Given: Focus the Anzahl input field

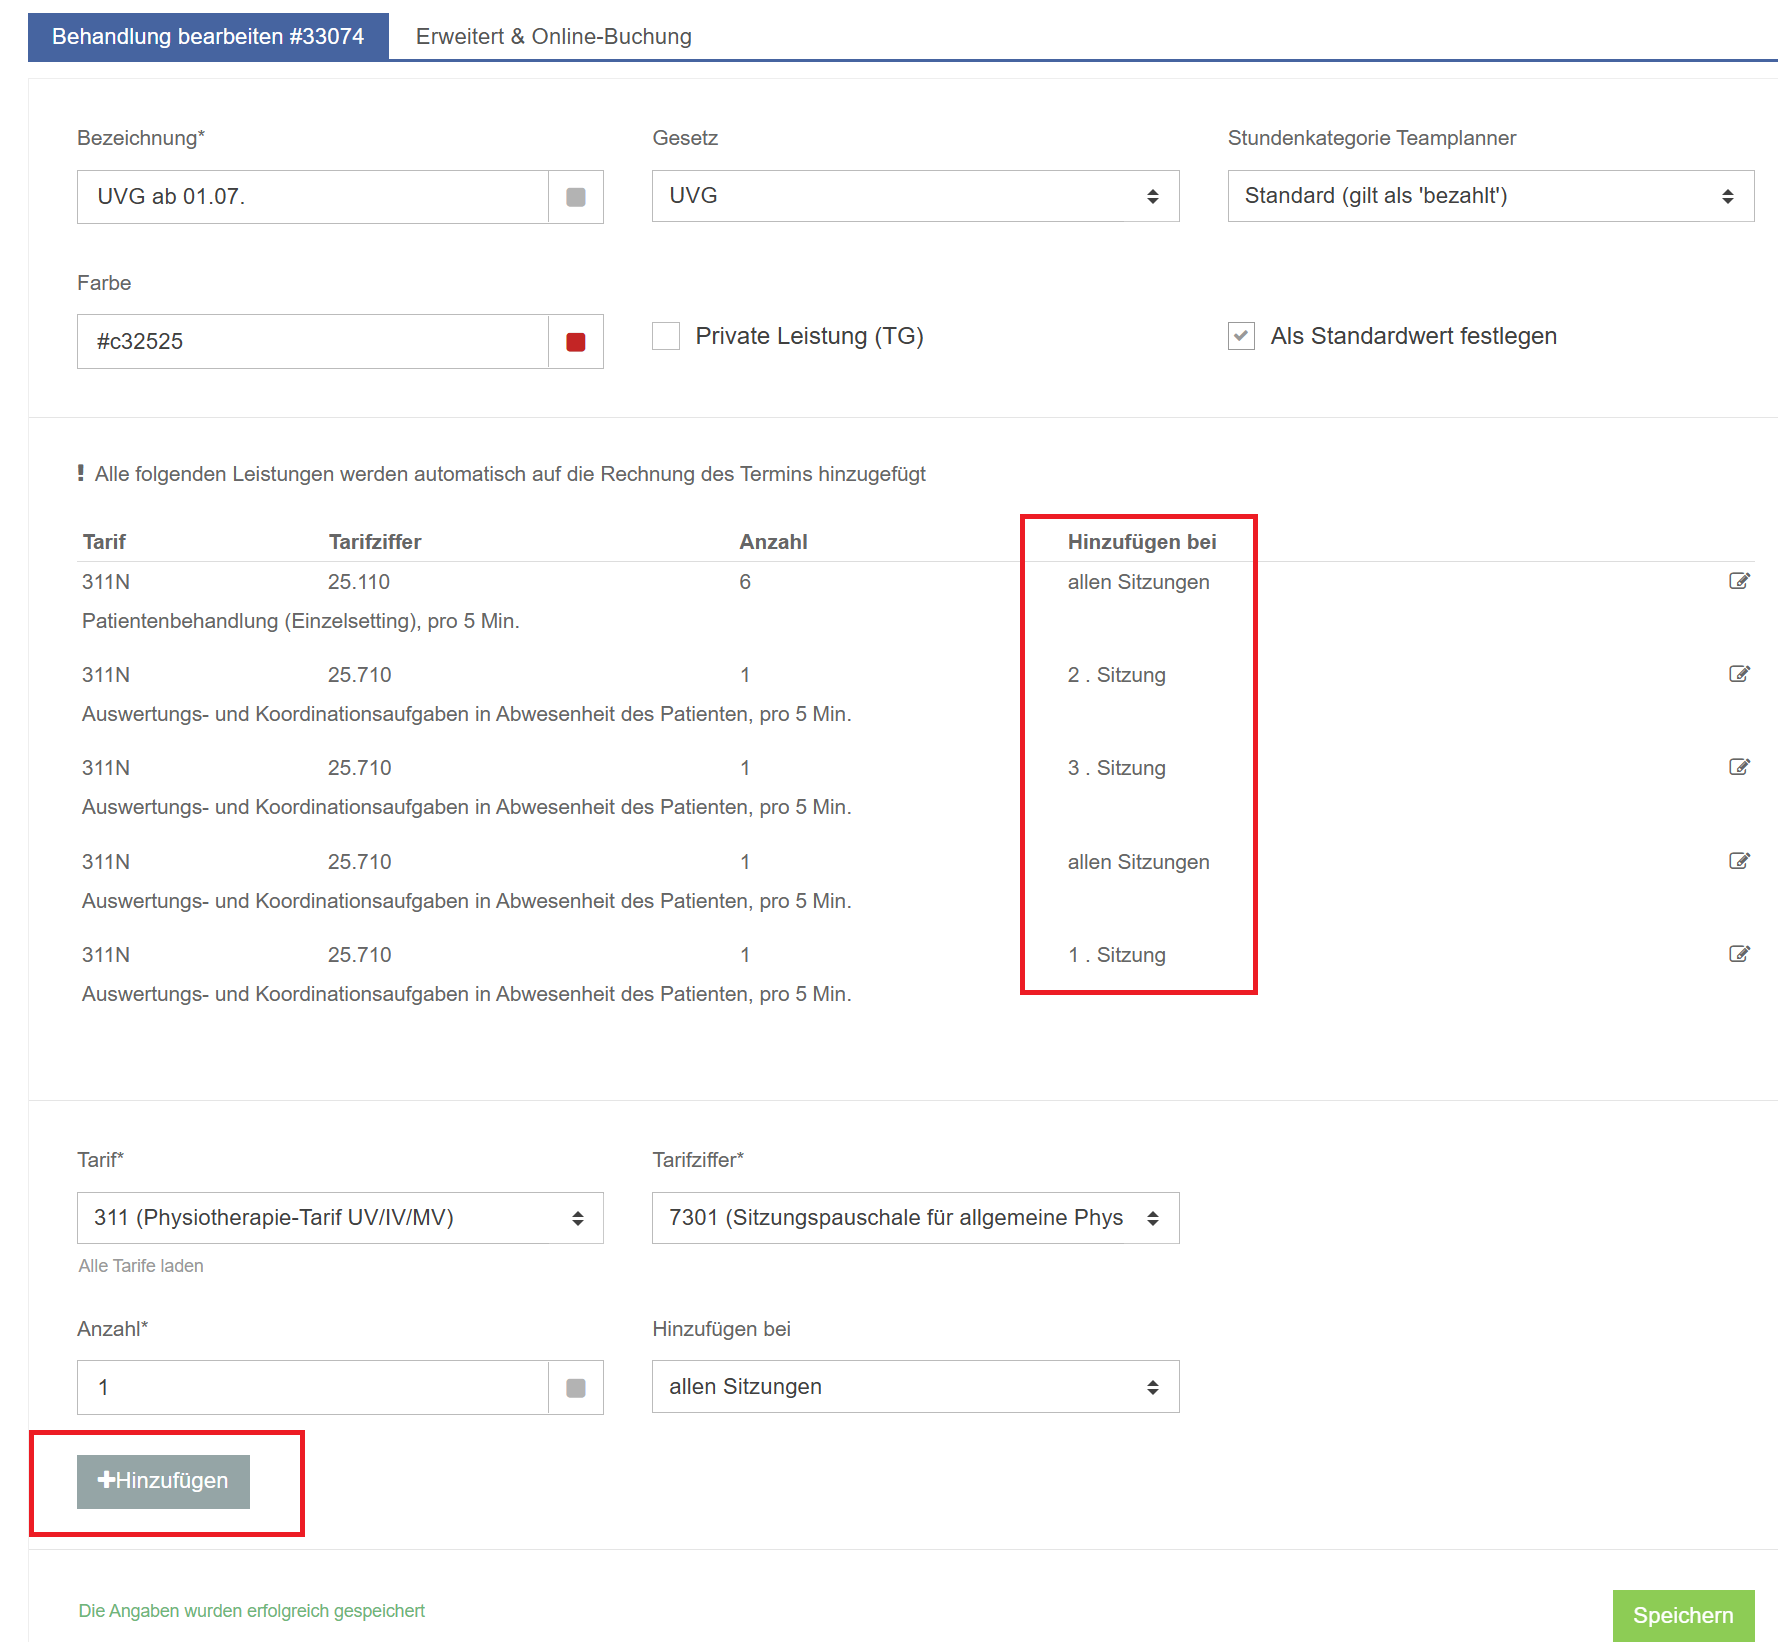Looking at the screenshot, I should tap(313, 1387).
